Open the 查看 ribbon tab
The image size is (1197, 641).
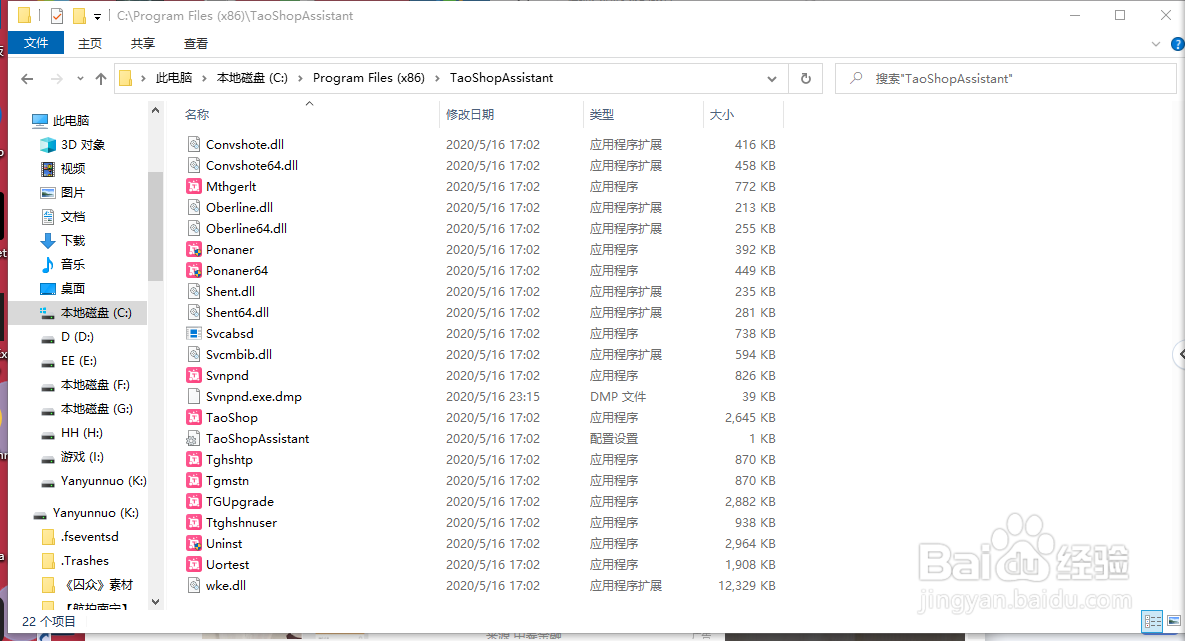[195, 43]
